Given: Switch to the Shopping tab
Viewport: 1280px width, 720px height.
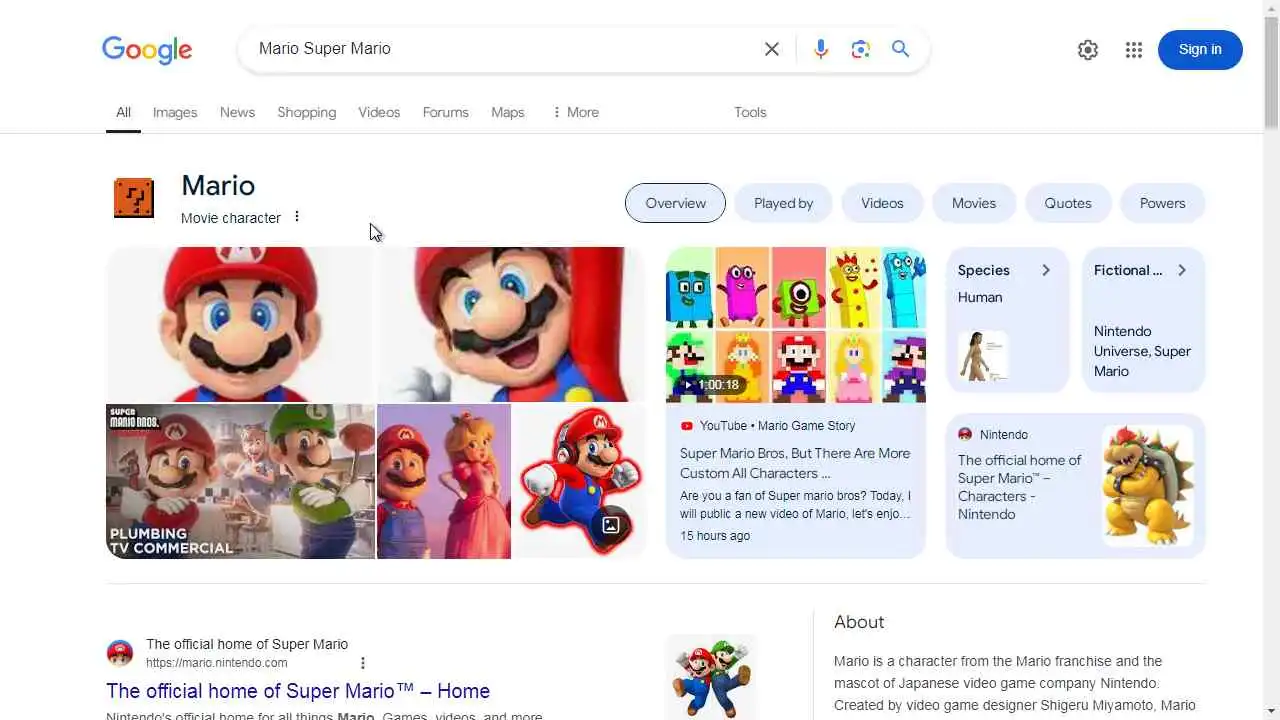Looking at the screenshot, I should pyautogui.click(x=306, y=112).
